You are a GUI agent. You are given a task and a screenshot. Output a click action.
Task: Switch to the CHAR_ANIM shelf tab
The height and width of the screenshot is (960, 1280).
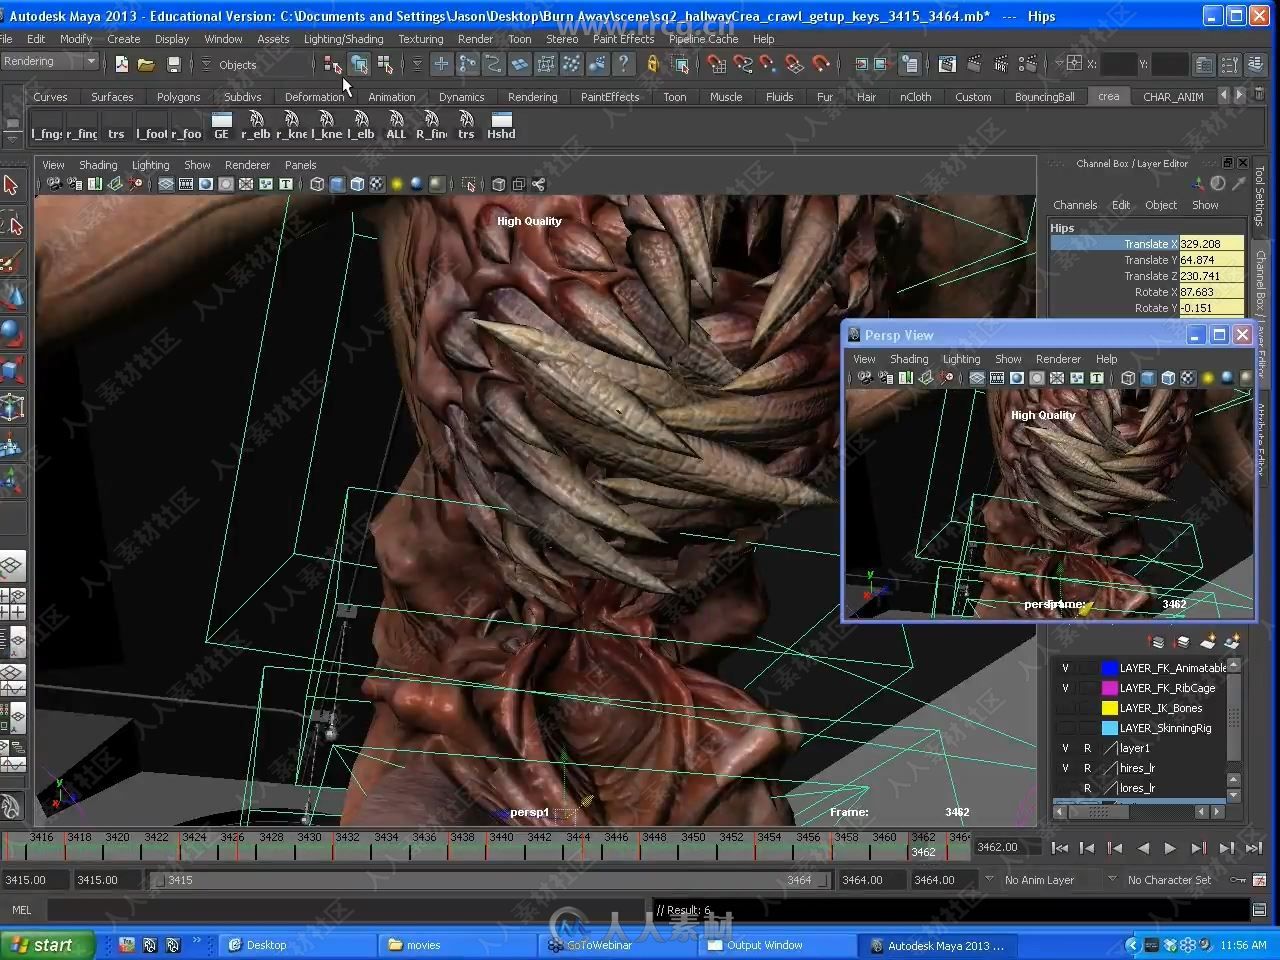[x=1173, y=97]
